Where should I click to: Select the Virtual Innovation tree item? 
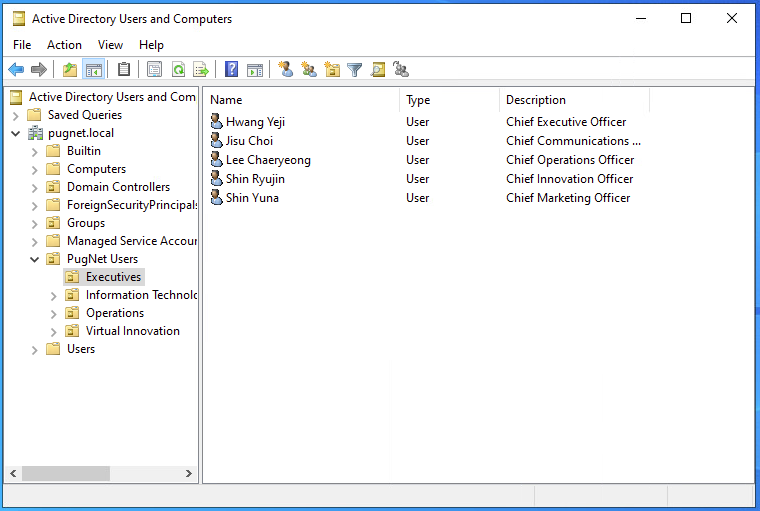point(133,331)
